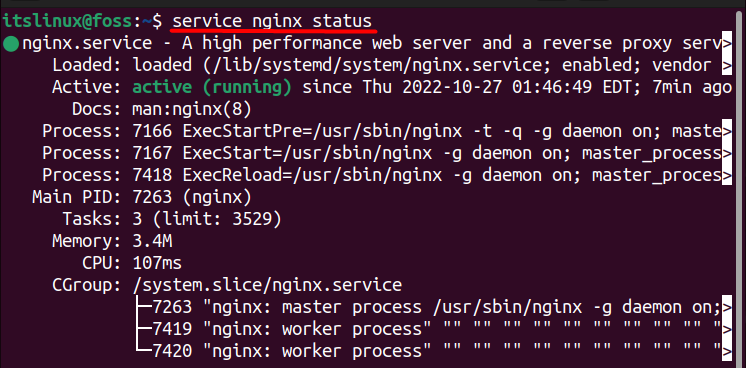Screen dimensions: 746x368
Task: Click truncation arrow on the Loaded line
Action: tap(726, 65)
